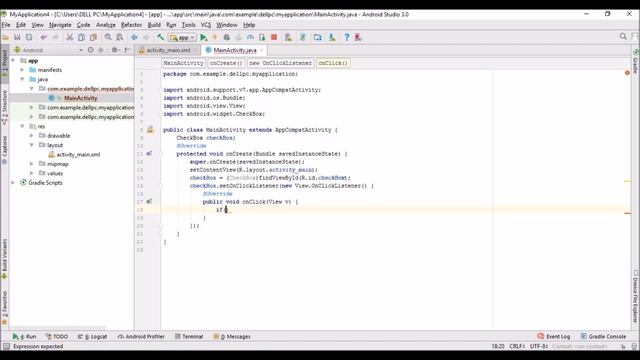The width and height of the screenshot is (640, 360).
Task: Click the Synchronize toolbar icon
Action: (x=29, y=38)
